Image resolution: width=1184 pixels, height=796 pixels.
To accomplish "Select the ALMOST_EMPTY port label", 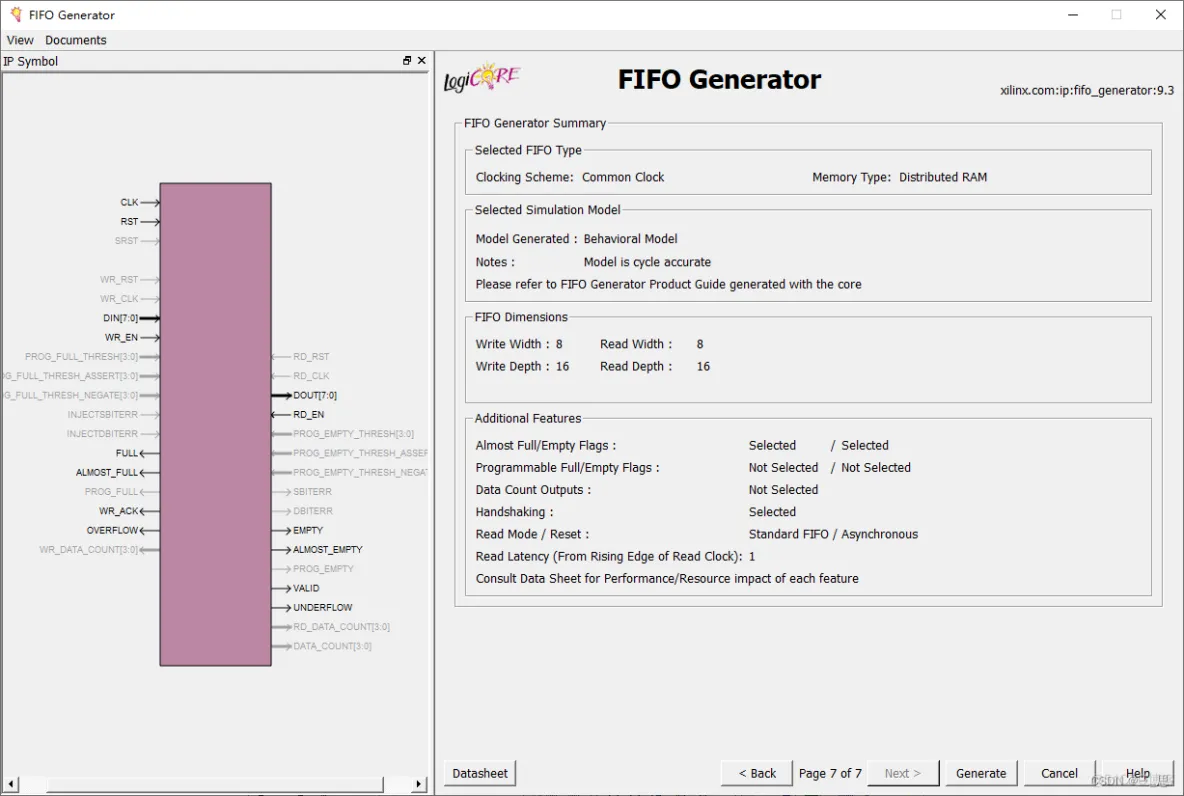I will pos(328,550).
